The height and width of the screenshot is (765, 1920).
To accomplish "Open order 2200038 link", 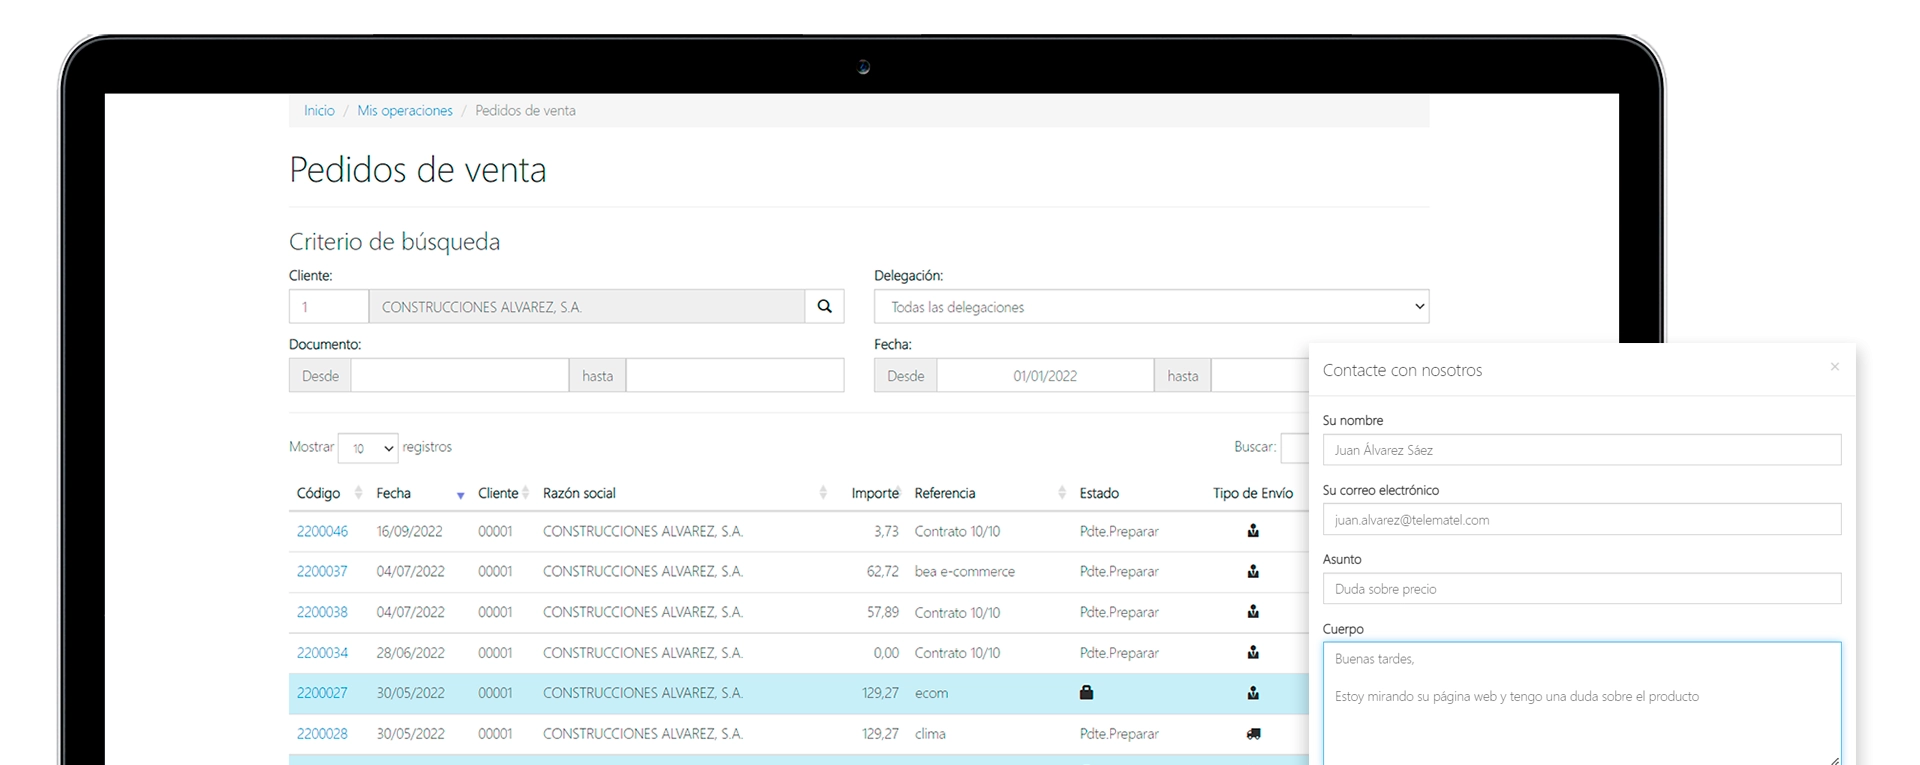I will point(322,612).
